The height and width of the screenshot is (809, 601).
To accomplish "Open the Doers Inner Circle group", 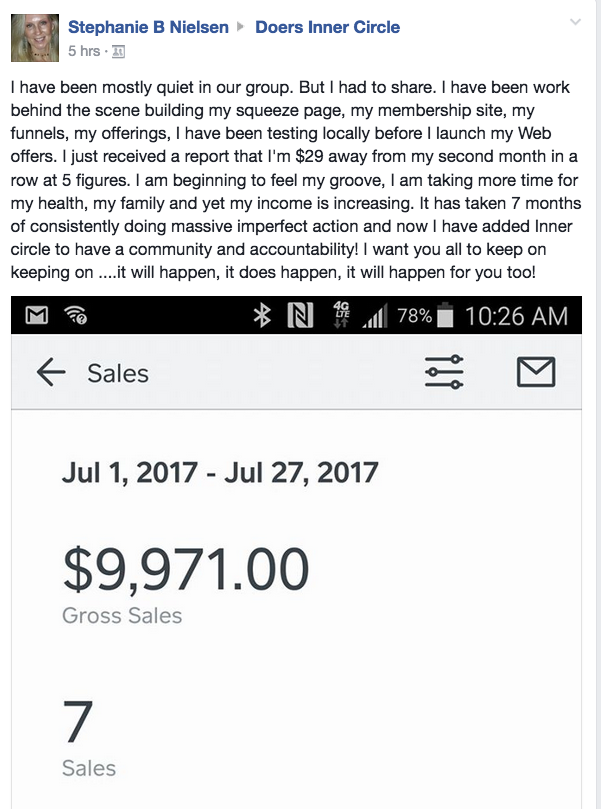I will pyautogui.click(x=327, y=28).
